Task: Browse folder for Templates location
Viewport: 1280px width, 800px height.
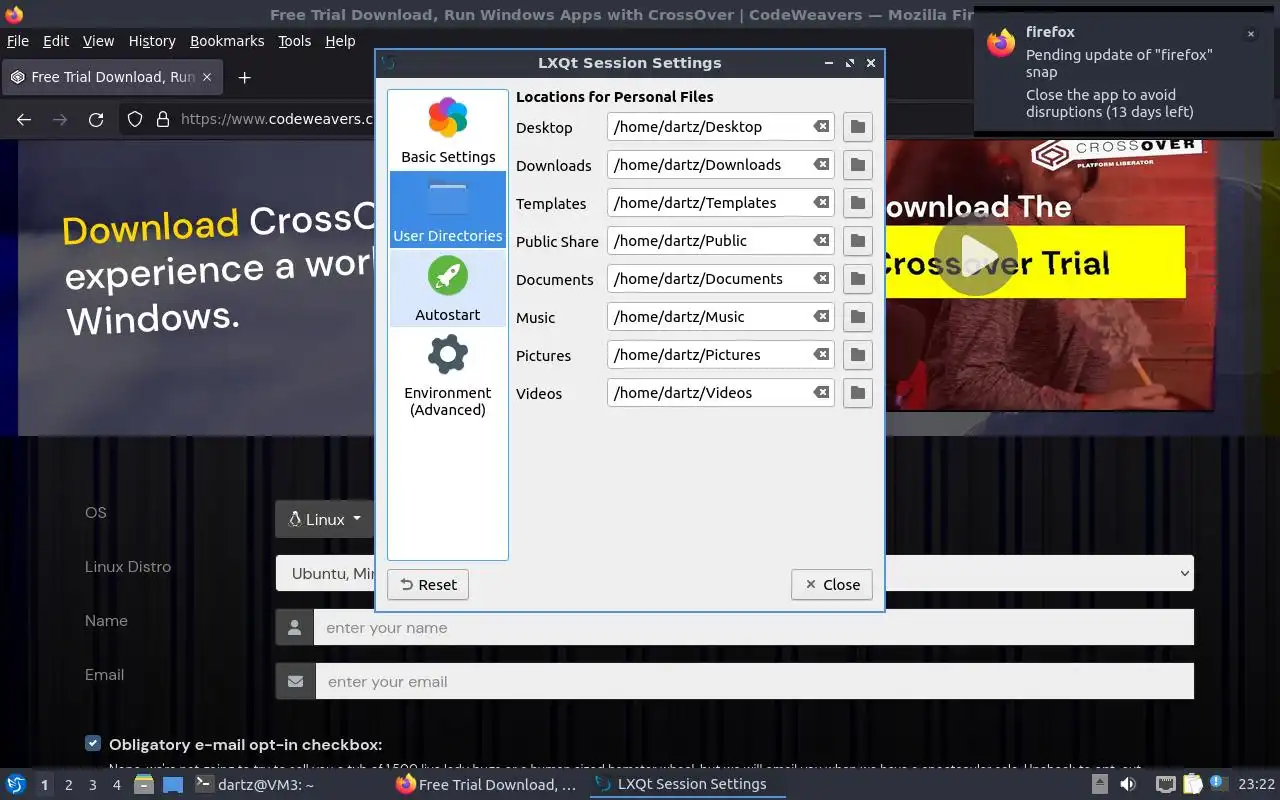Action: click(857, 203)
